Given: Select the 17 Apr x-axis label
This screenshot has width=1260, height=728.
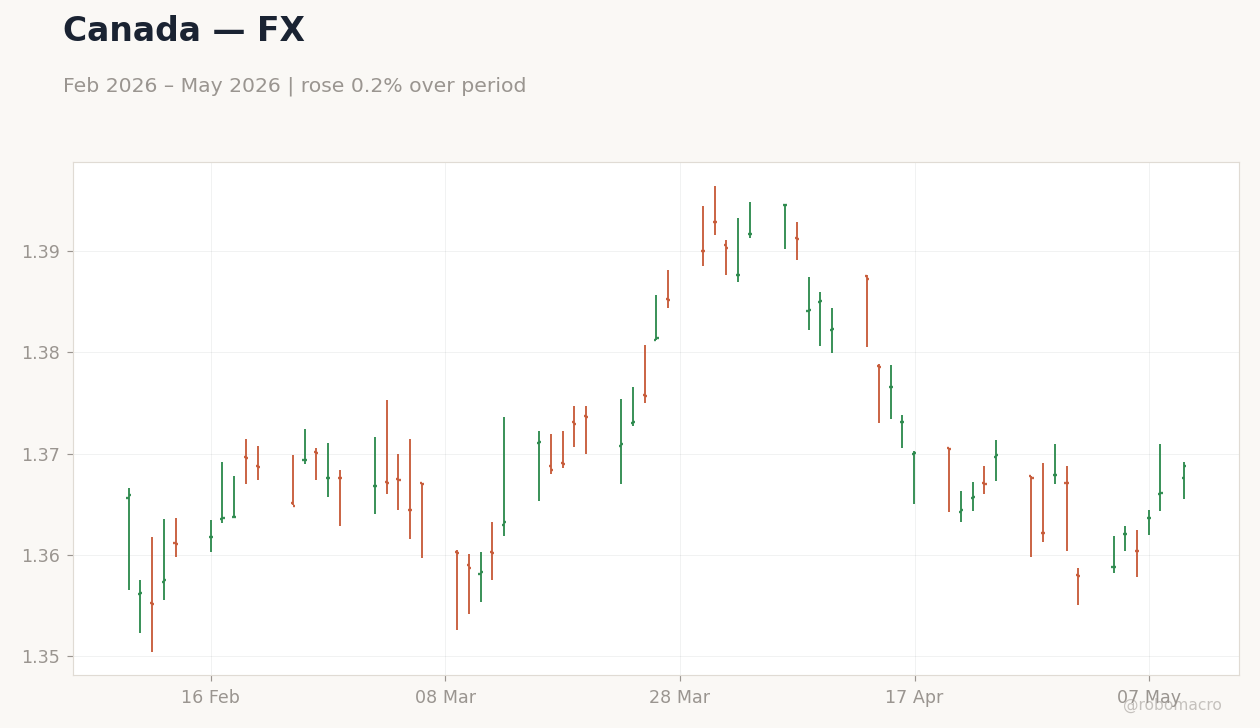Looking at the screenshot, I should coord(914,698).
